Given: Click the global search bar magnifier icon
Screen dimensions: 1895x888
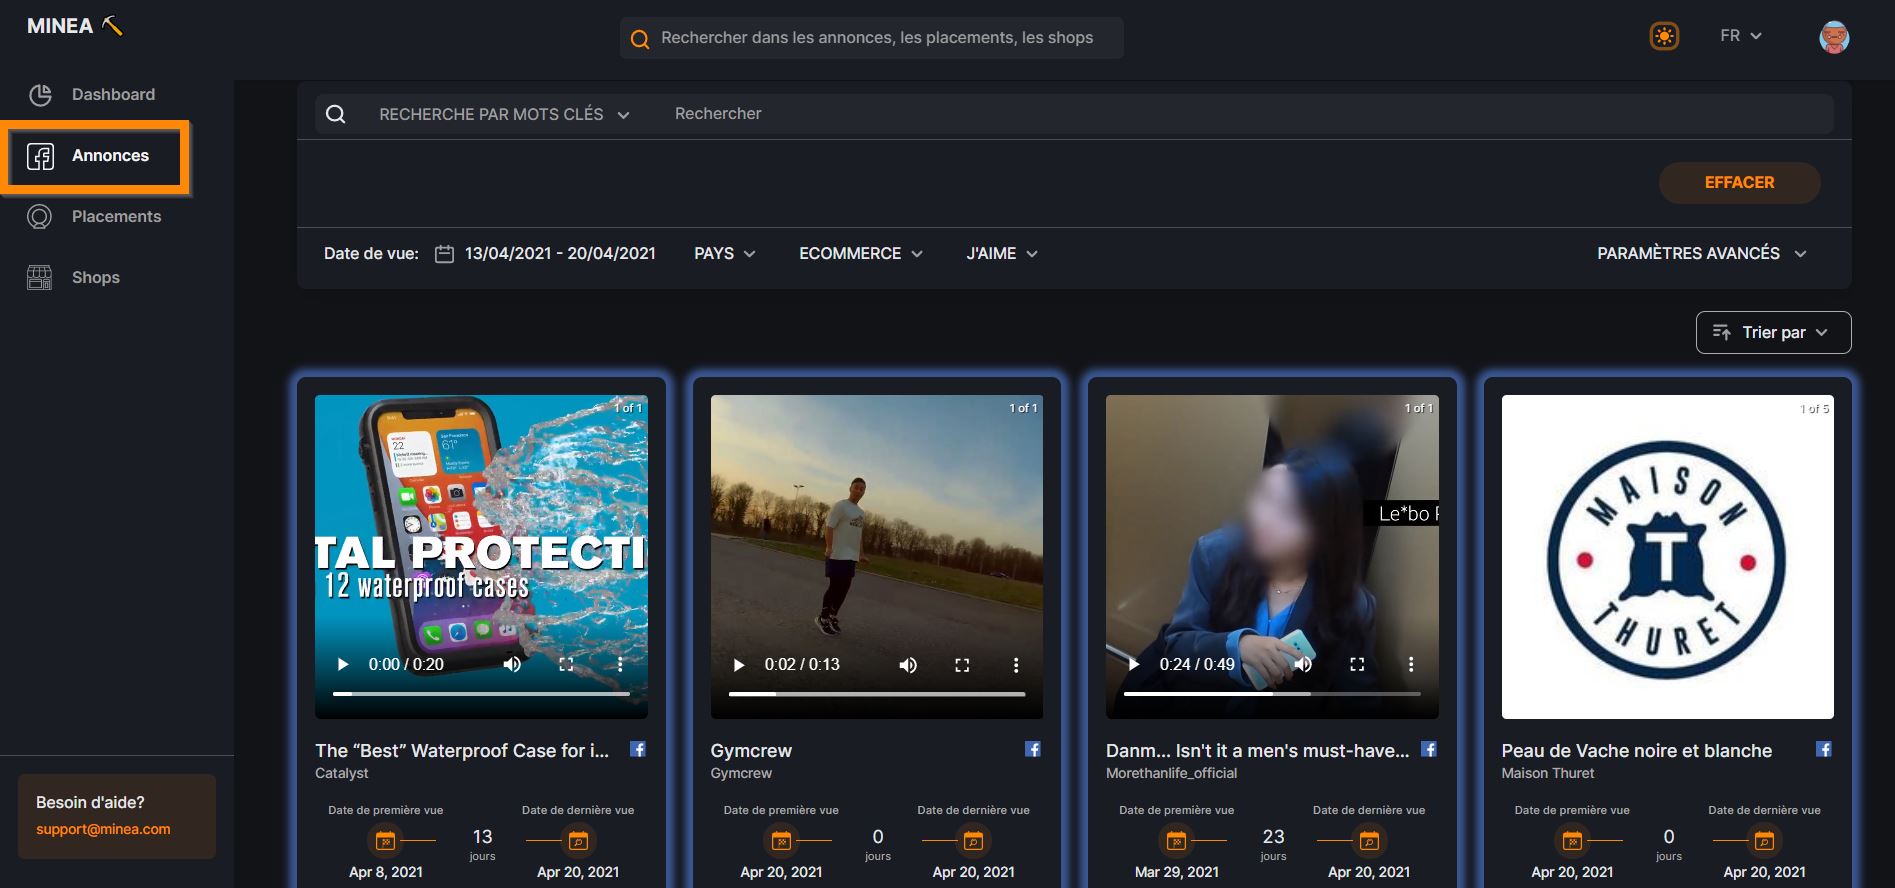Looking at the screenshot, I should [x=640, y=39].
